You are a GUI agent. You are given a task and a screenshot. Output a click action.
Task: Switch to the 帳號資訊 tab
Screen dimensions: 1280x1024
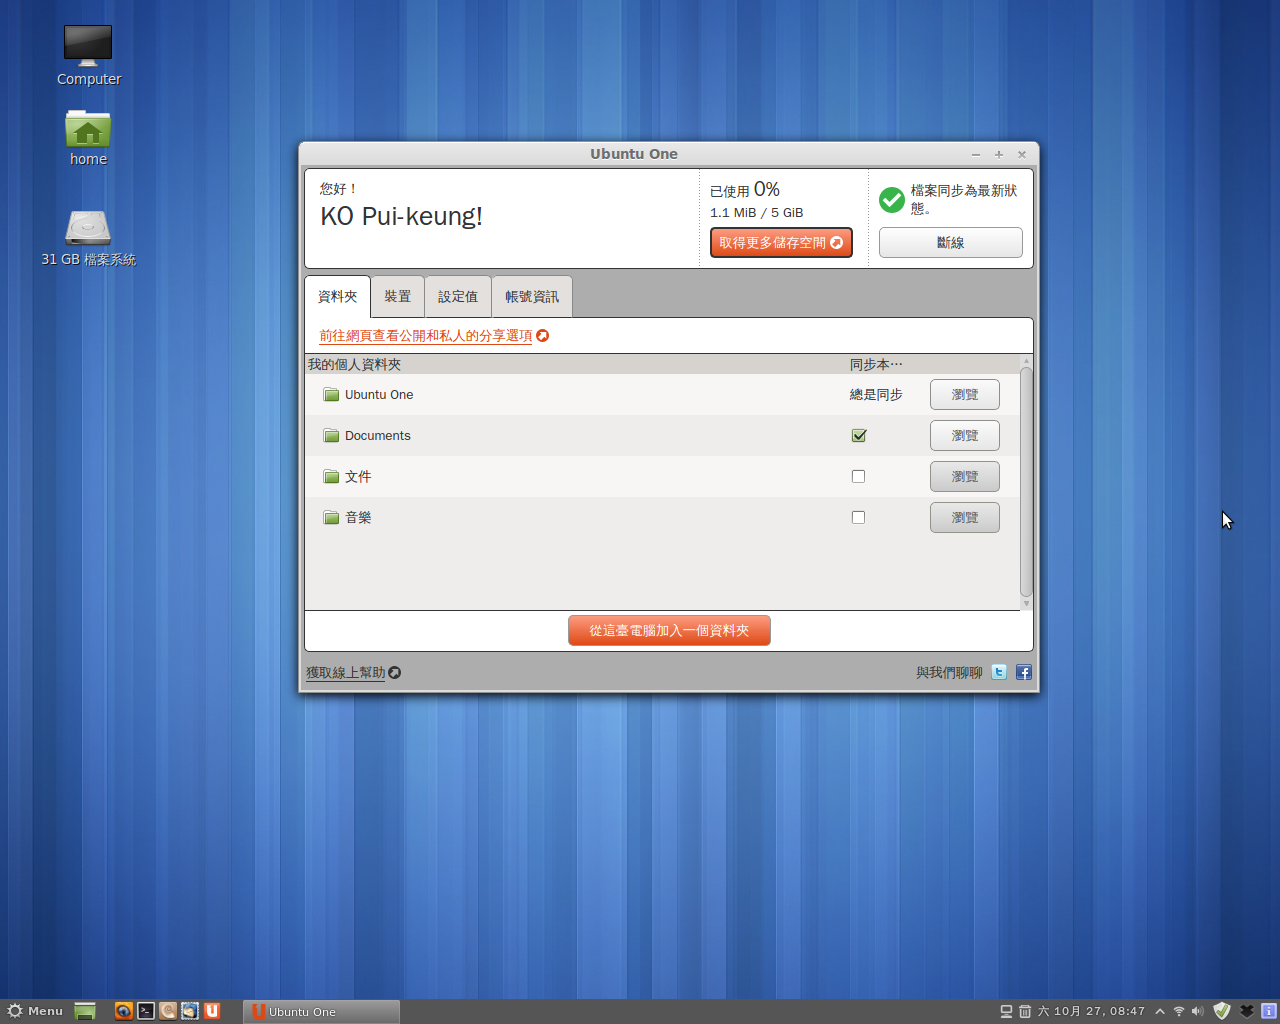[532, 297]
